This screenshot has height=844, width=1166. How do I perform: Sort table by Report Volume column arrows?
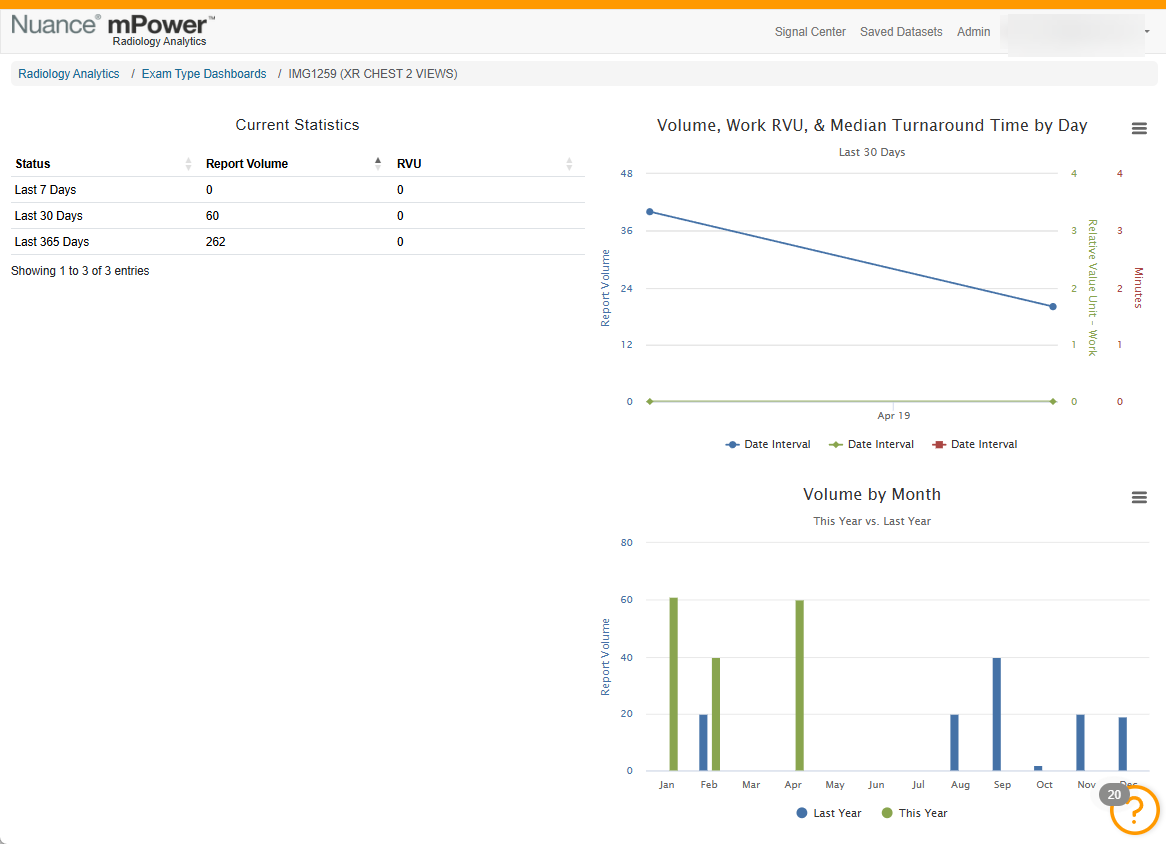[x=378, y=164]
